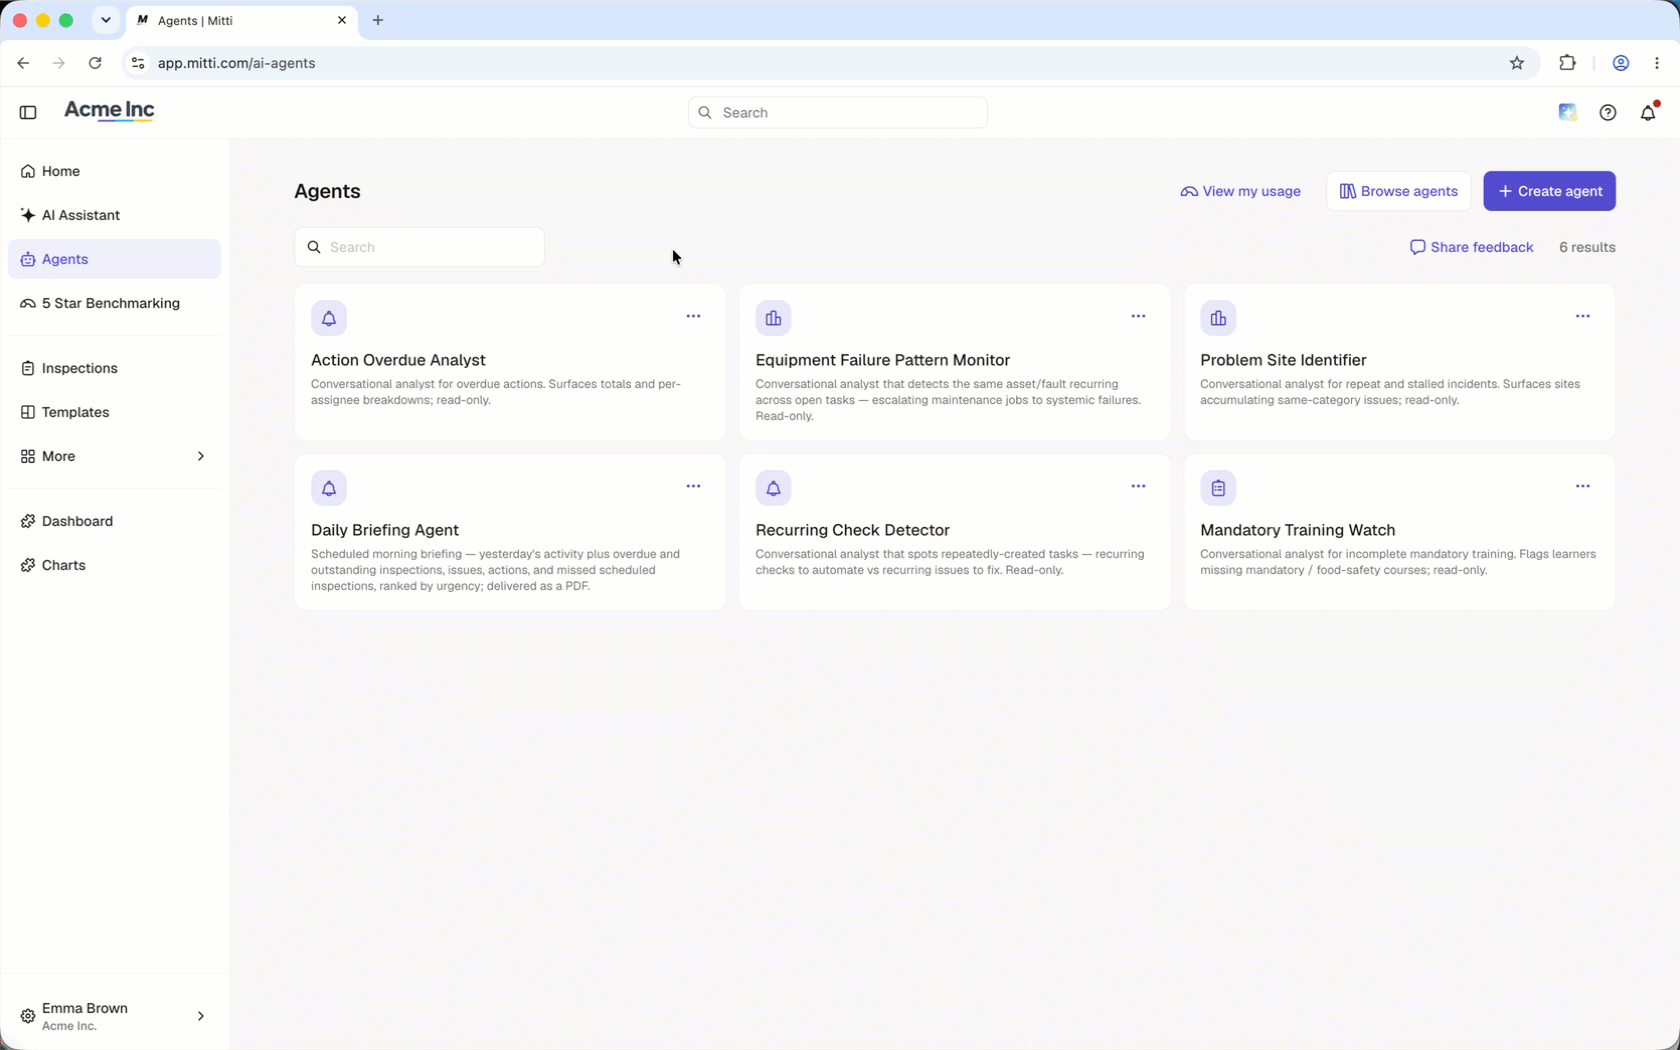Click the 6 results count text
The height and width of the screenshot is (1050, 1680).
tap(1587, 247)
